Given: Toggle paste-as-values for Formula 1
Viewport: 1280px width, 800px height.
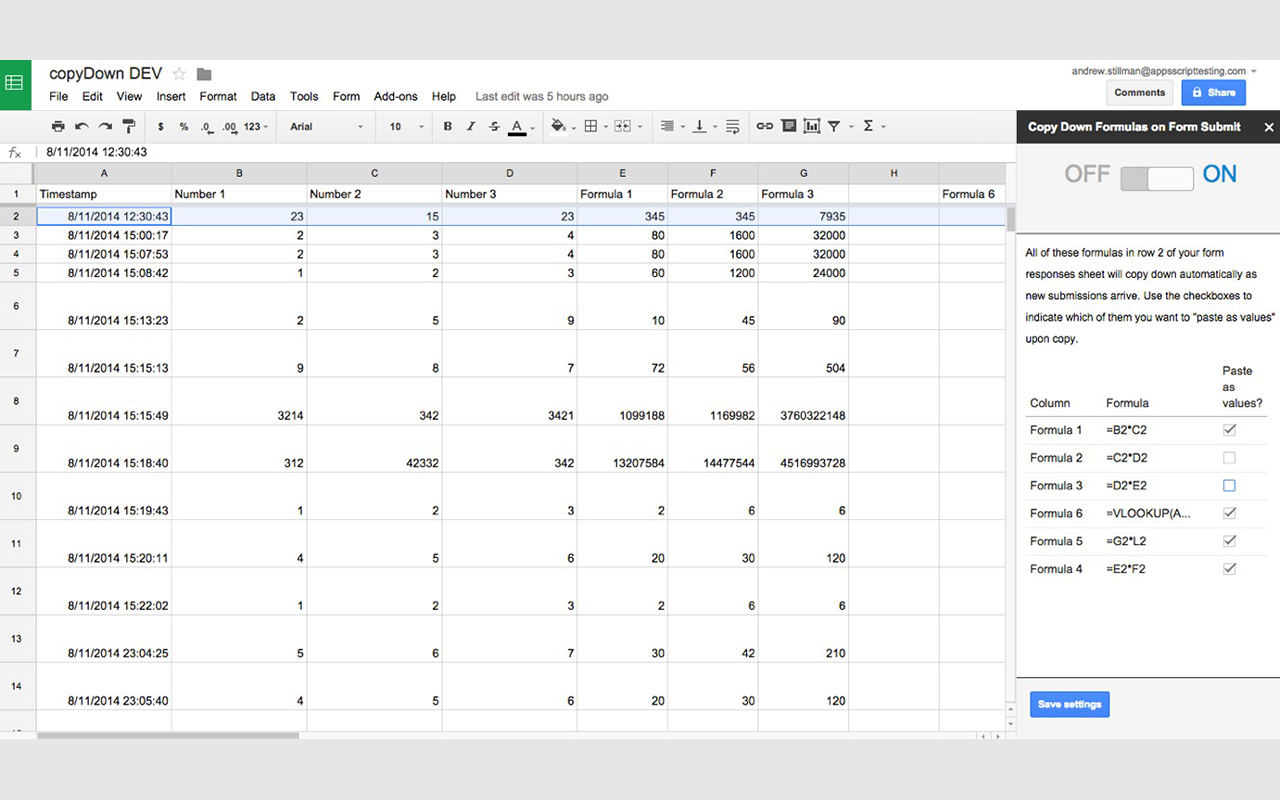Looking at the screenshot, I should click(x=1230, y=430).
